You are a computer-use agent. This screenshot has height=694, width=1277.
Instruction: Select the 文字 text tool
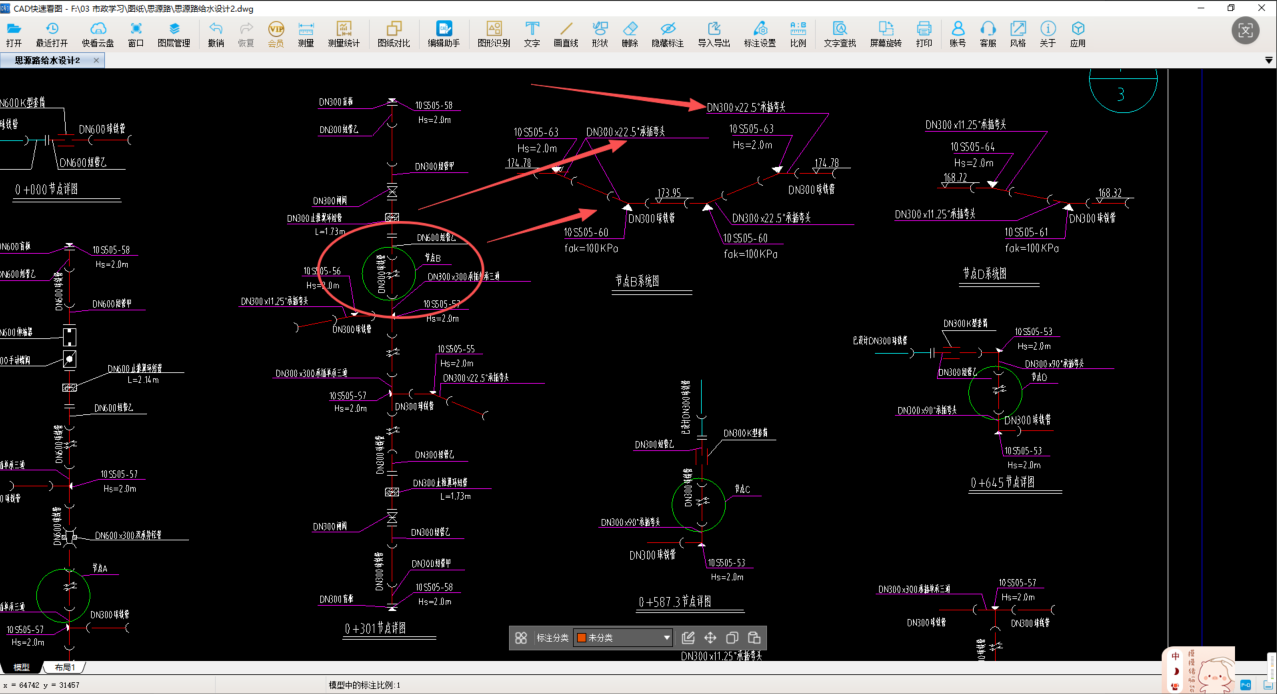(x=532, y=35)
